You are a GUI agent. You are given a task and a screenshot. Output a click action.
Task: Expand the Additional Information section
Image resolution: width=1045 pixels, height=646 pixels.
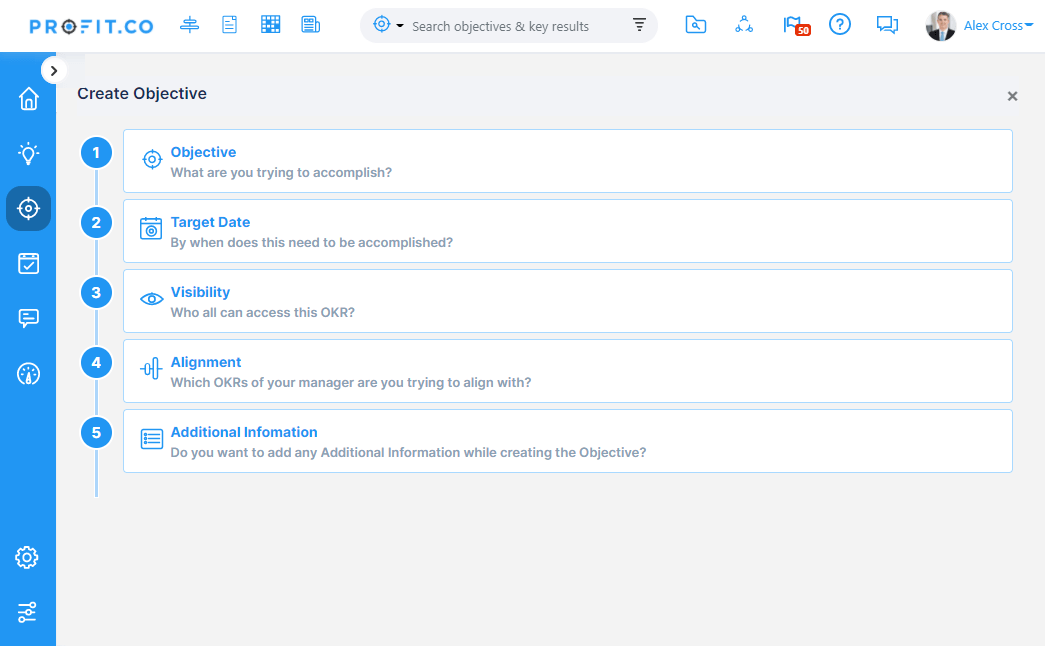(567, 440)
